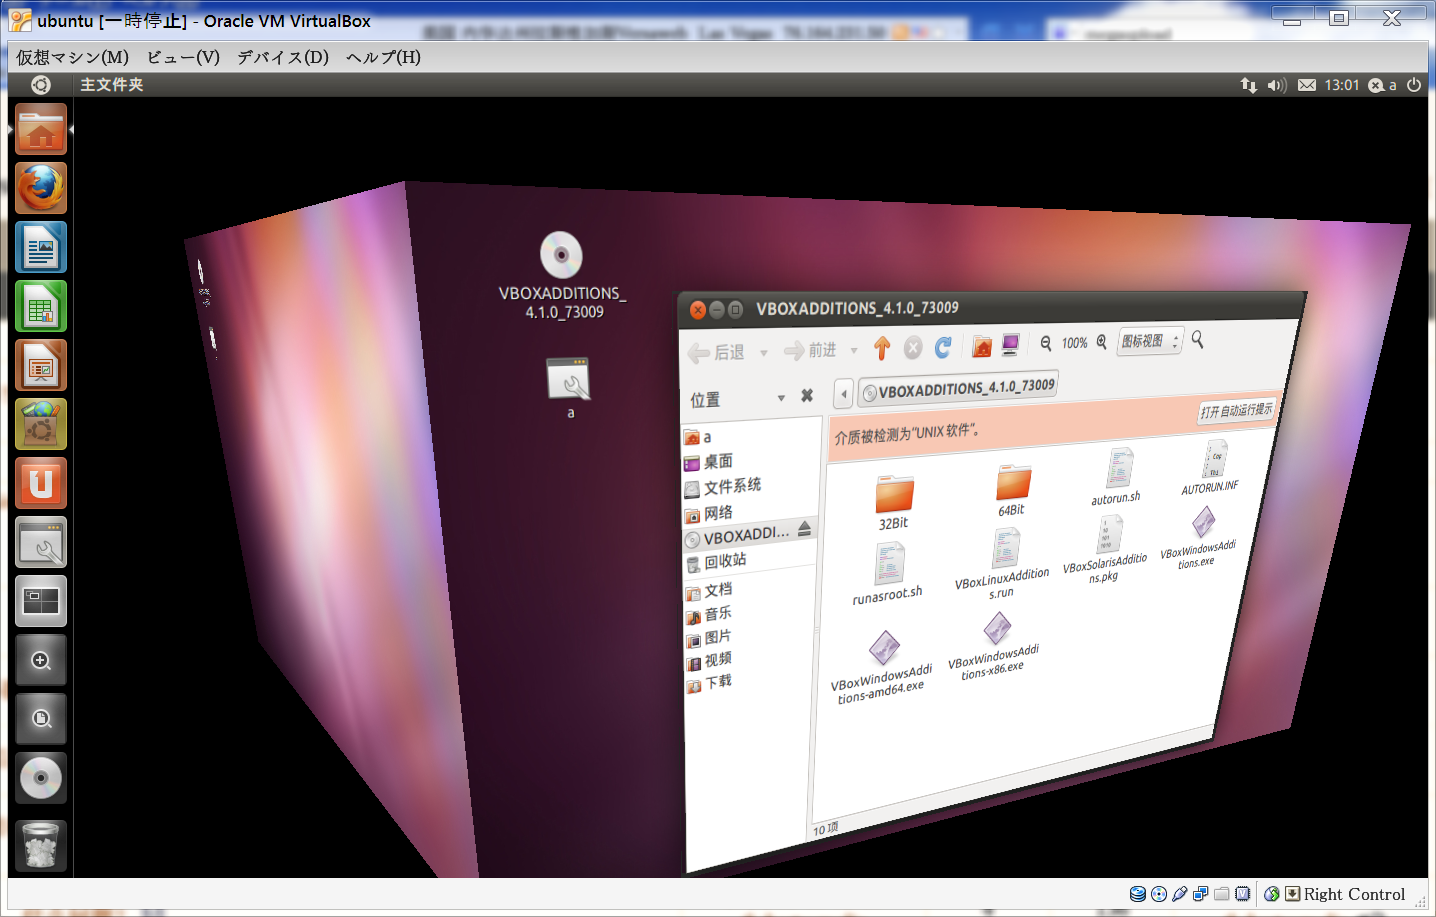This screenshot has width=1436, height=917.
Task: Open the network indicator in the top panel
Action: (x=1249, y=85)
